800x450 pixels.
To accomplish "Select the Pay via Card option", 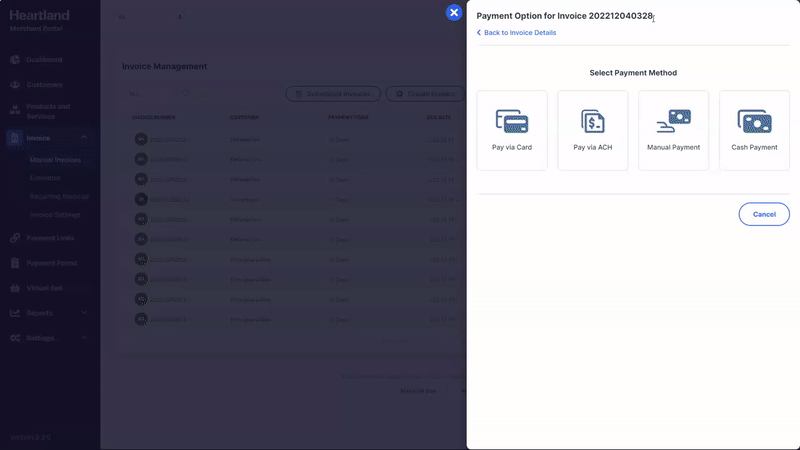I will tap(512, 130).
